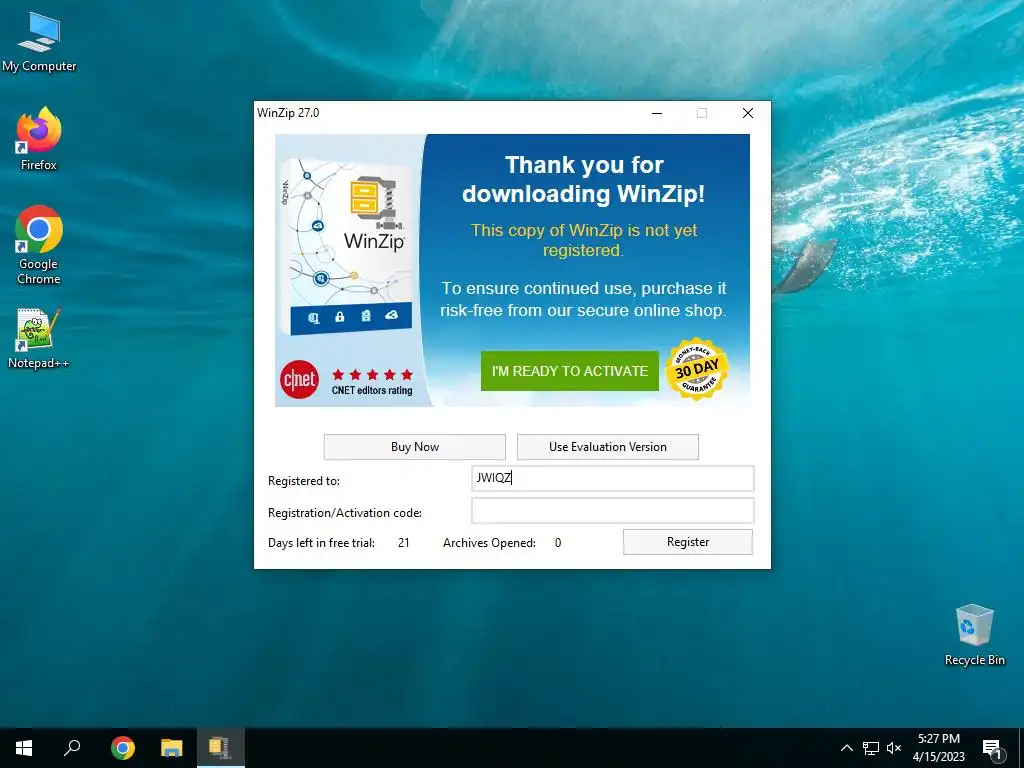Focus the Registered to name field

tap(613, 478)
